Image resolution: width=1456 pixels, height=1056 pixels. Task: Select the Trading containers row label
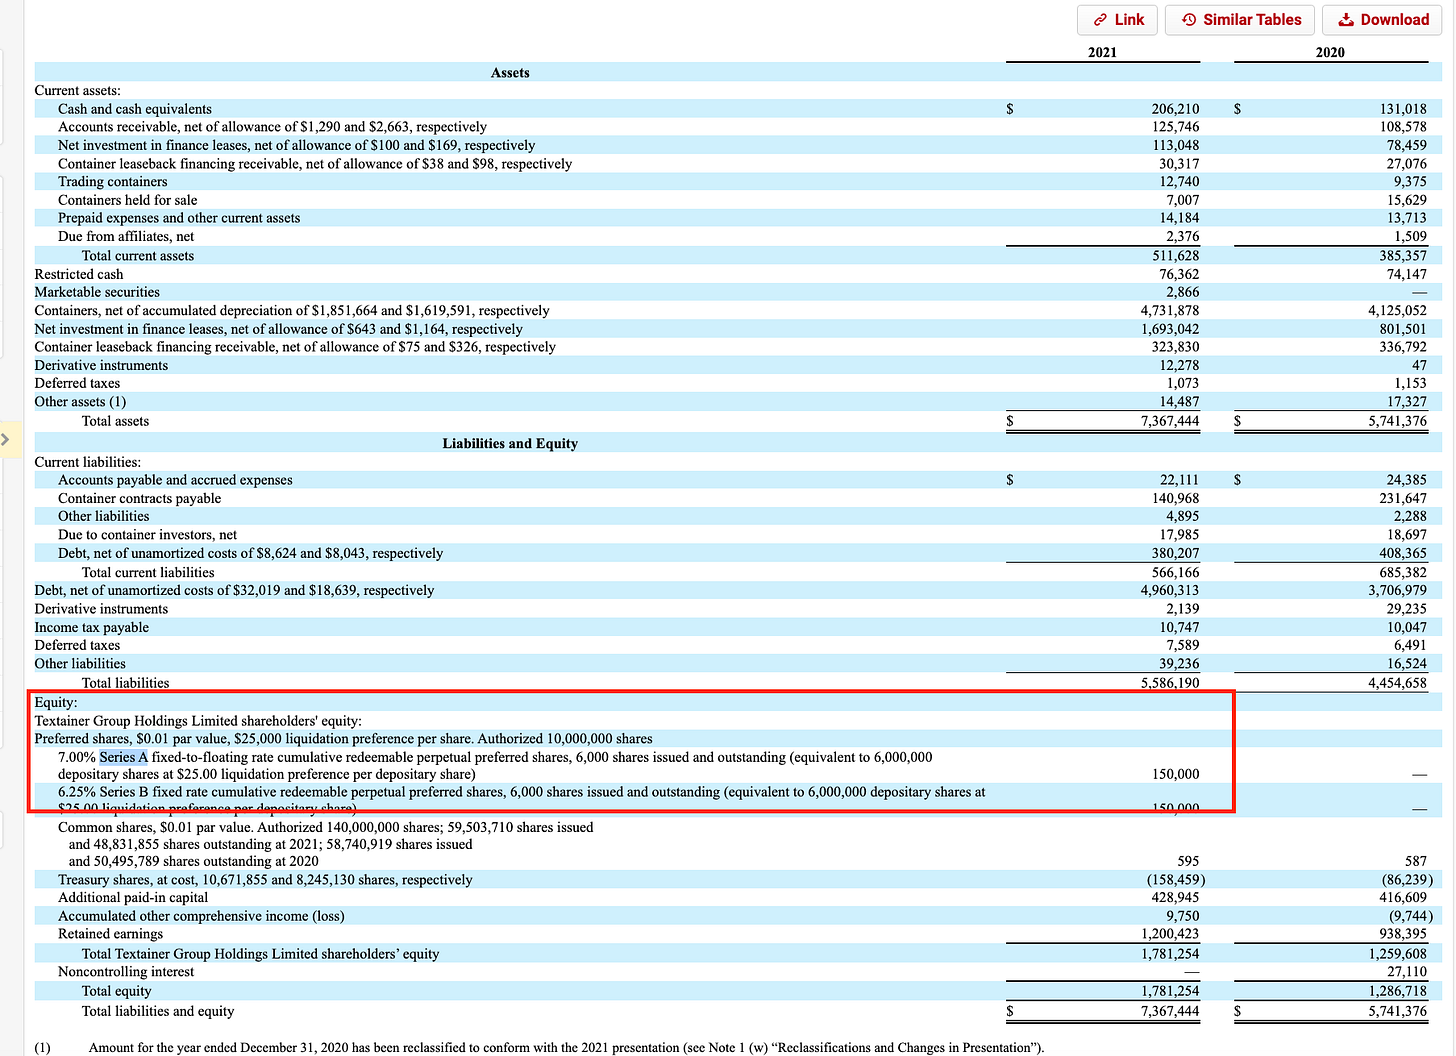pos(113,182)
